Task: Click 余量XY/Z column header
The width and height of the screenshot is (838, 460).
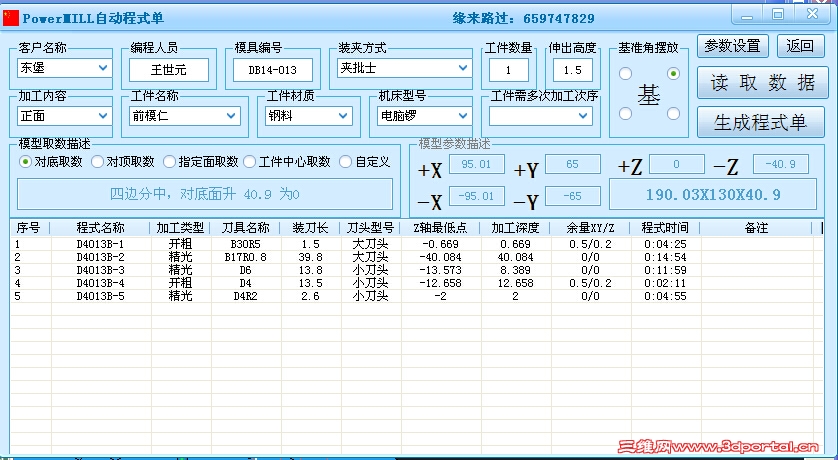Action: (x=590, y=228)
